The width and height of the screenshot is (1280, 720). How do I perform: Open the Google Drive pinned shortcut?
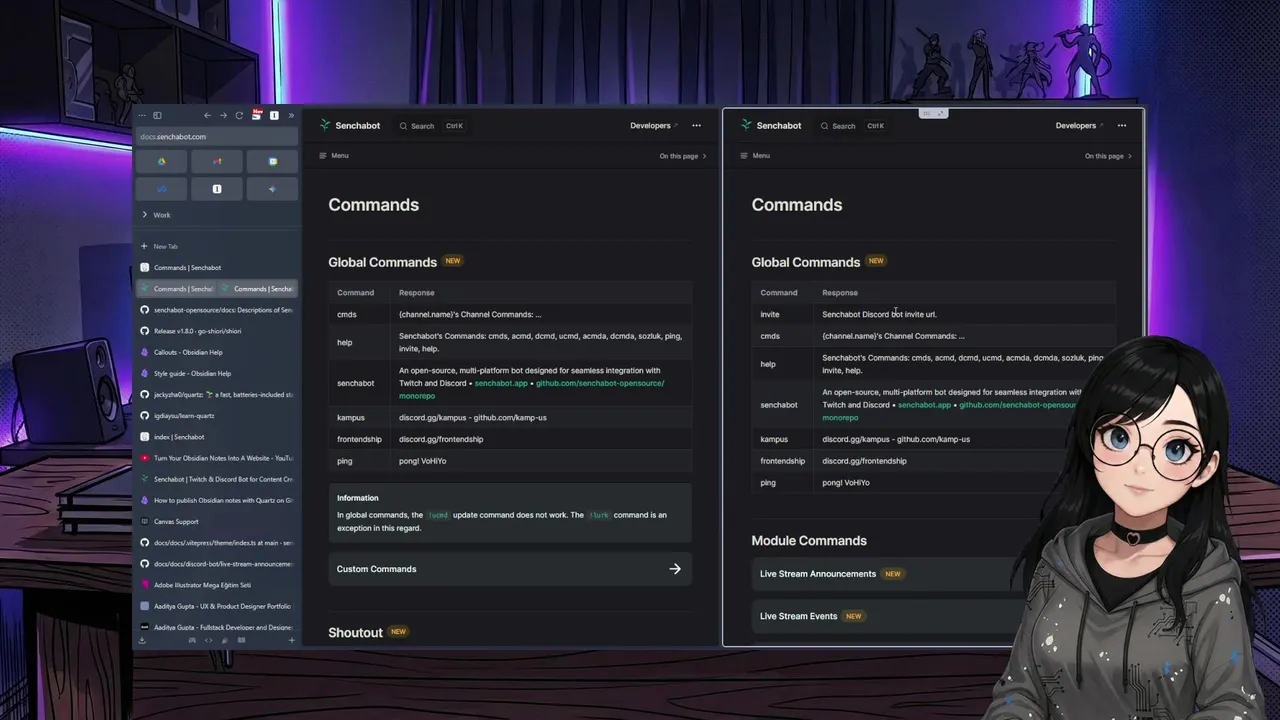point(162,161)
